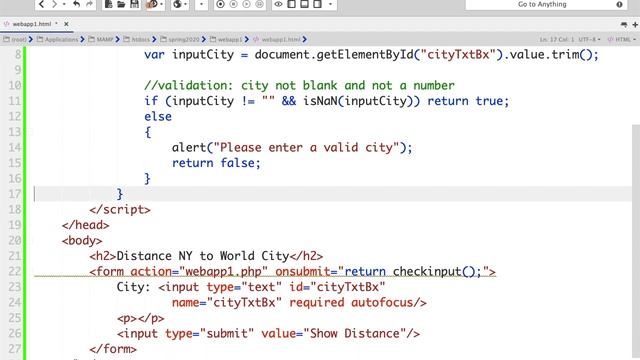This screenshot has height=360, width=640.
Task: Click the <body> tag on line 20
Action: (82, 241)
